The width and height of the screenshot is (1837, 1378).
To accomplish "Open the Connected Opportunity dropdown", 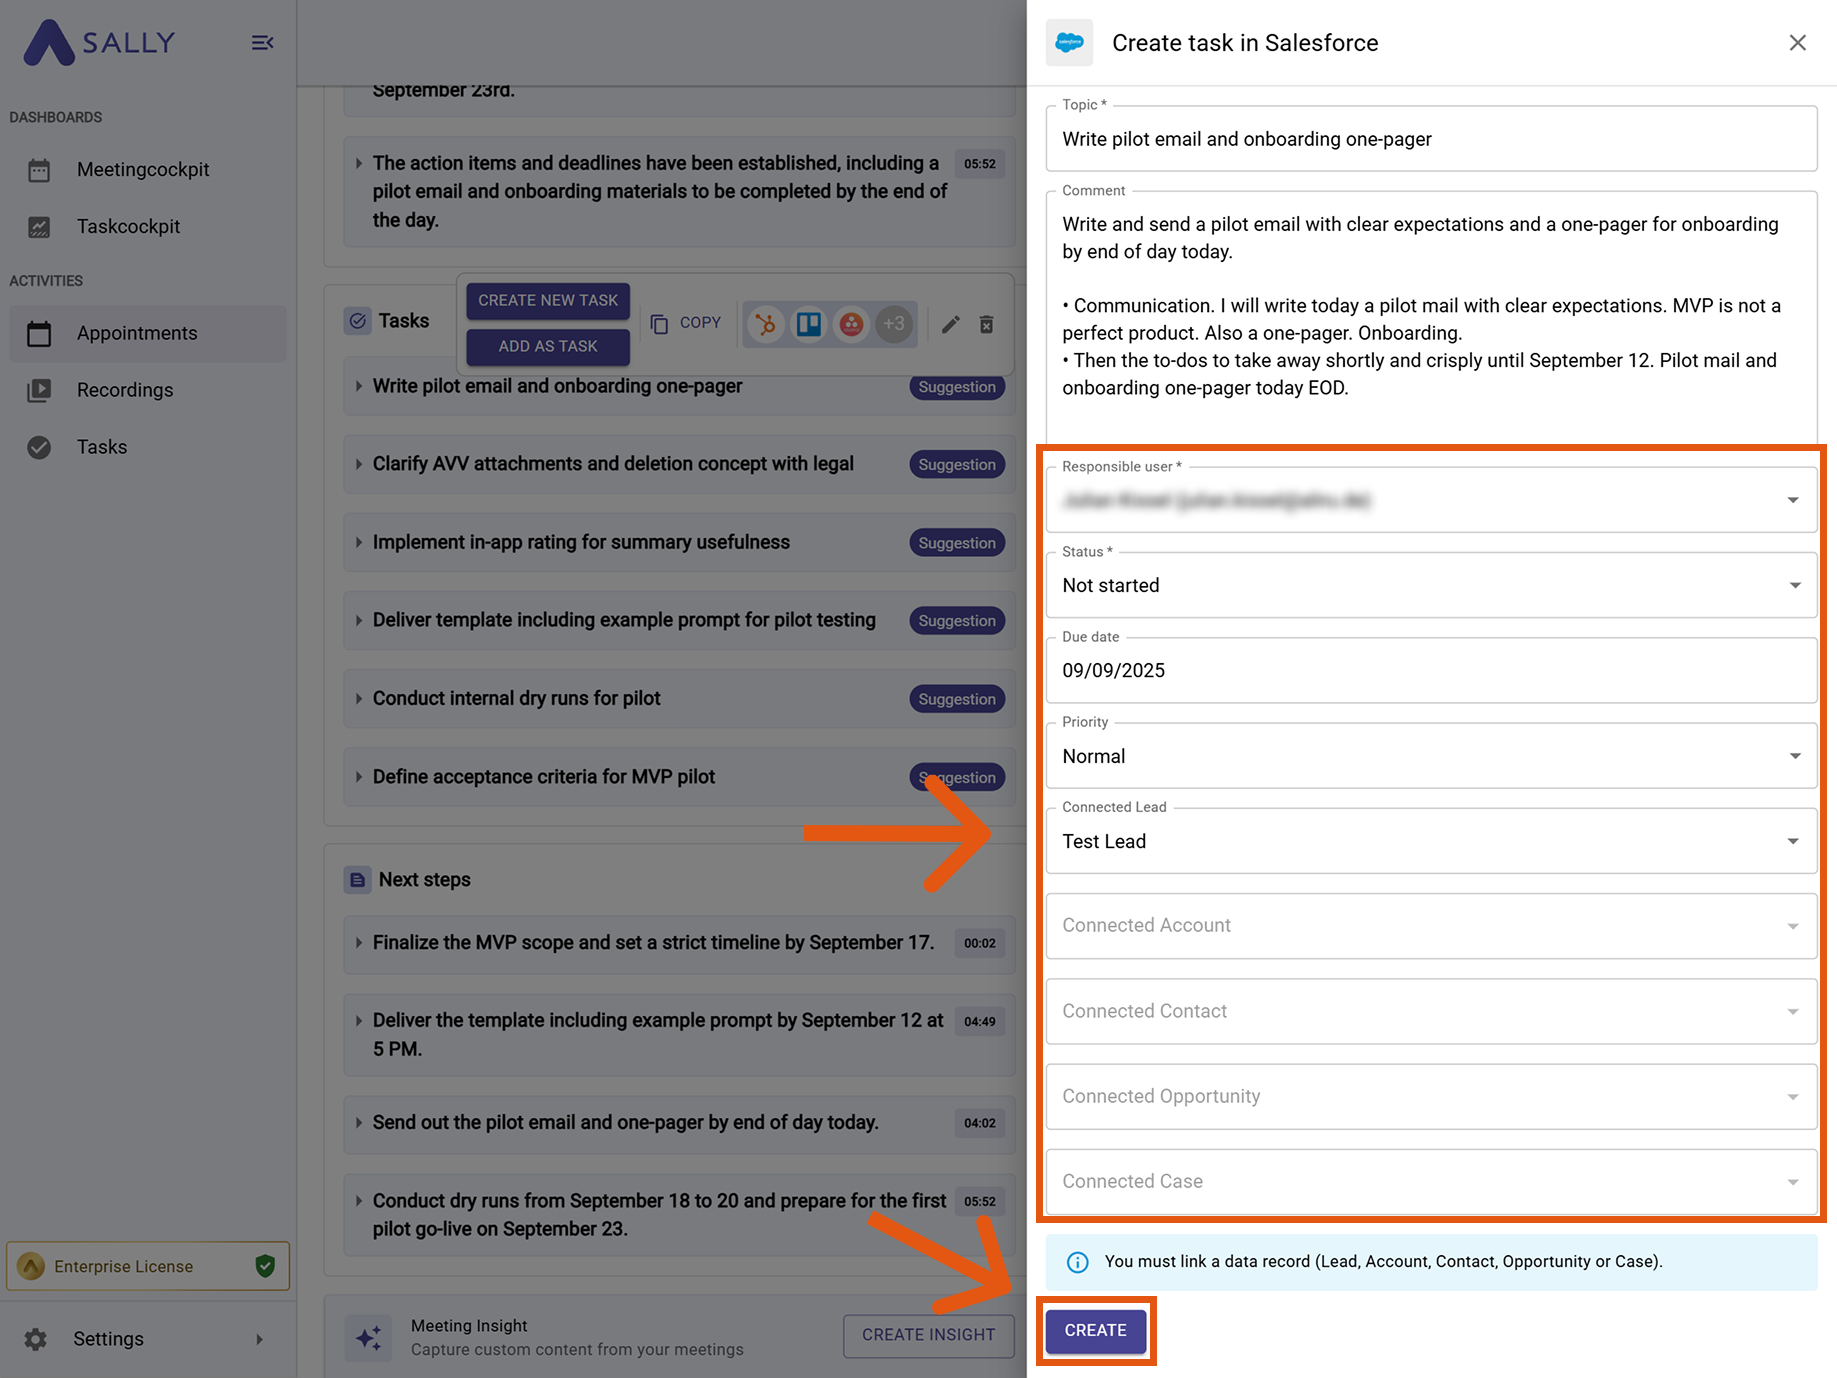I will pos(1431,1097).
